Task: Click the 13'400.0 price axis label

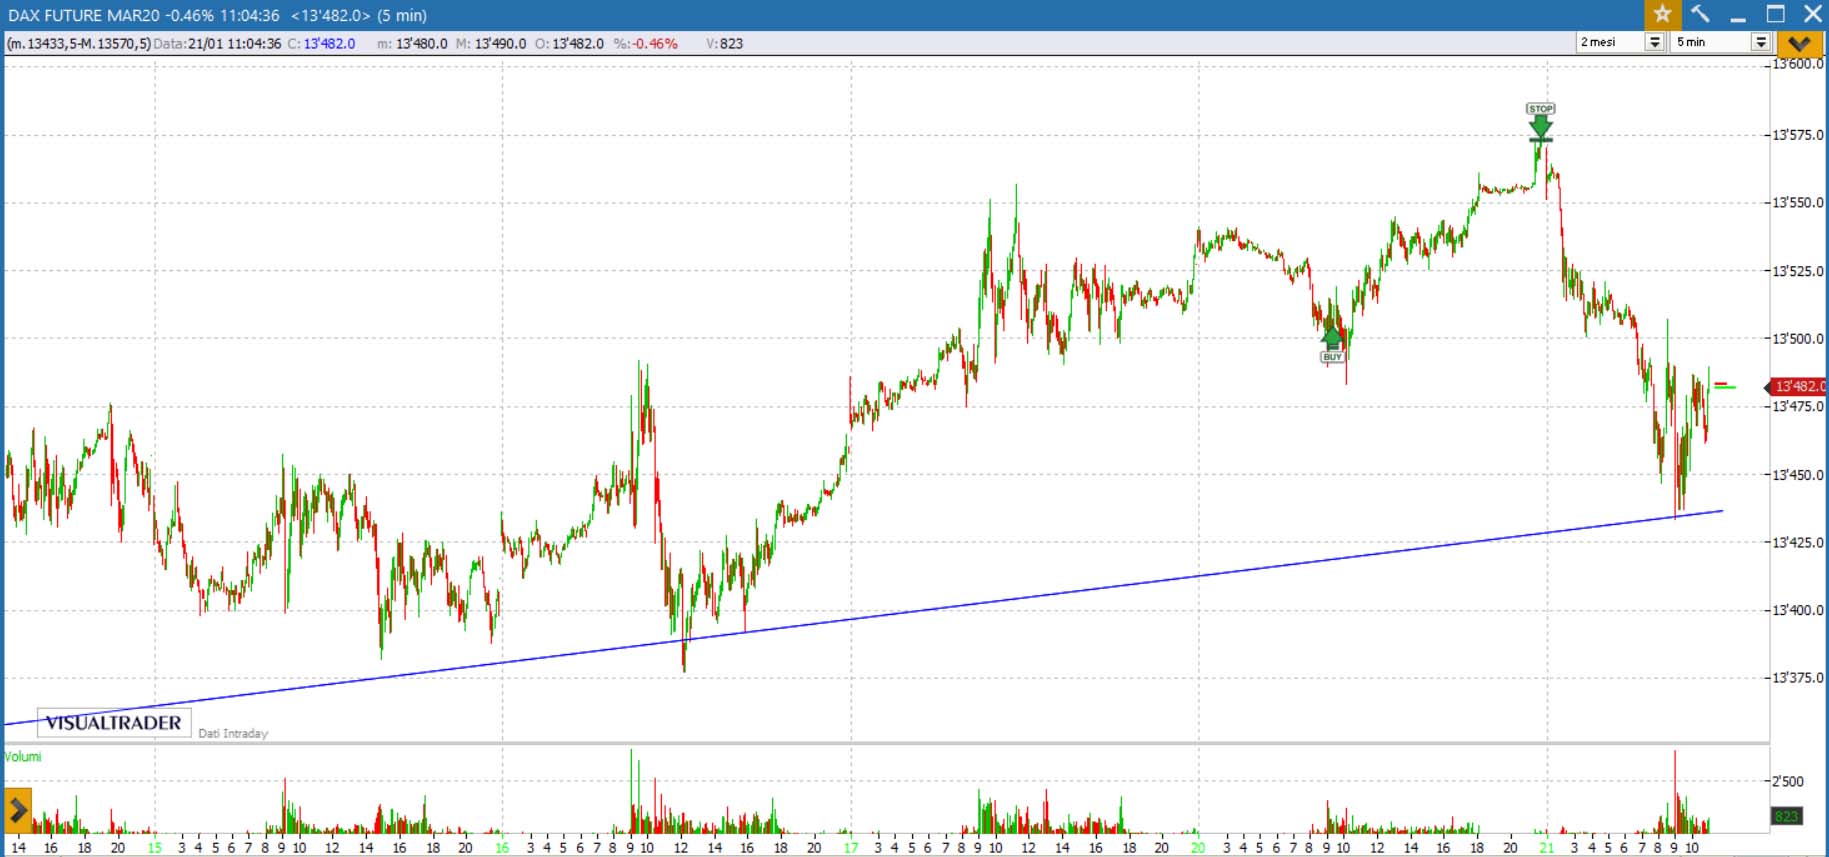Action: (x=1798, y=610)
